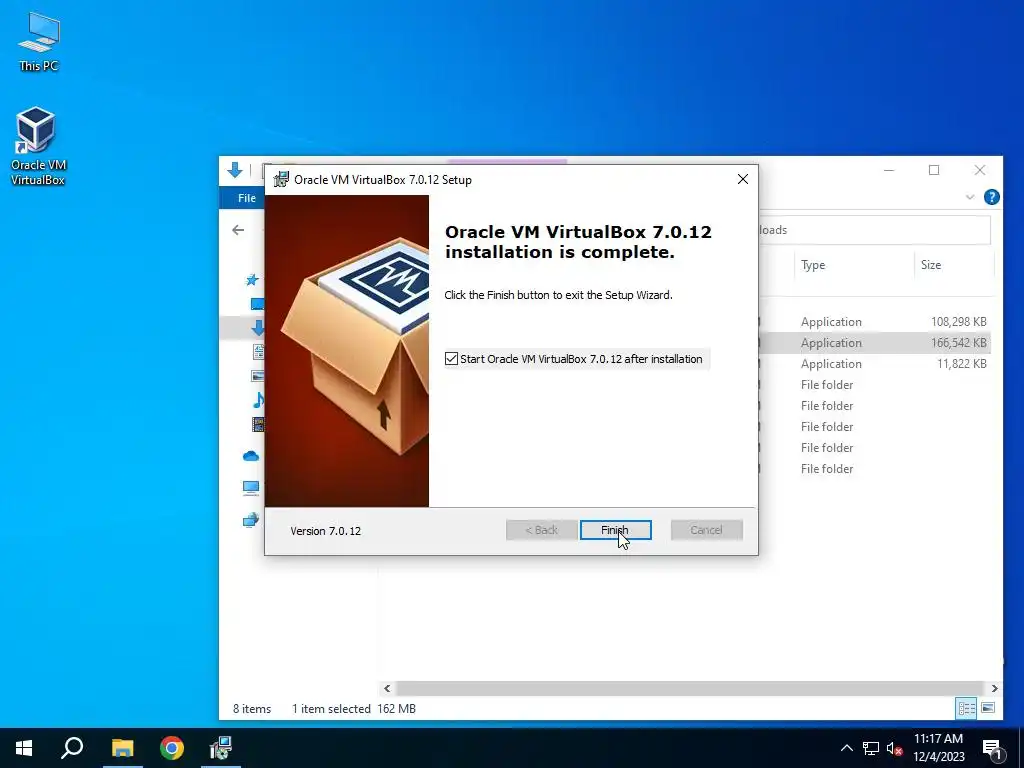This screenshot has height=768, width=1024.
Task: Open taskbar search magnifier
Action: pyautogui.click(x=72, y=748)
